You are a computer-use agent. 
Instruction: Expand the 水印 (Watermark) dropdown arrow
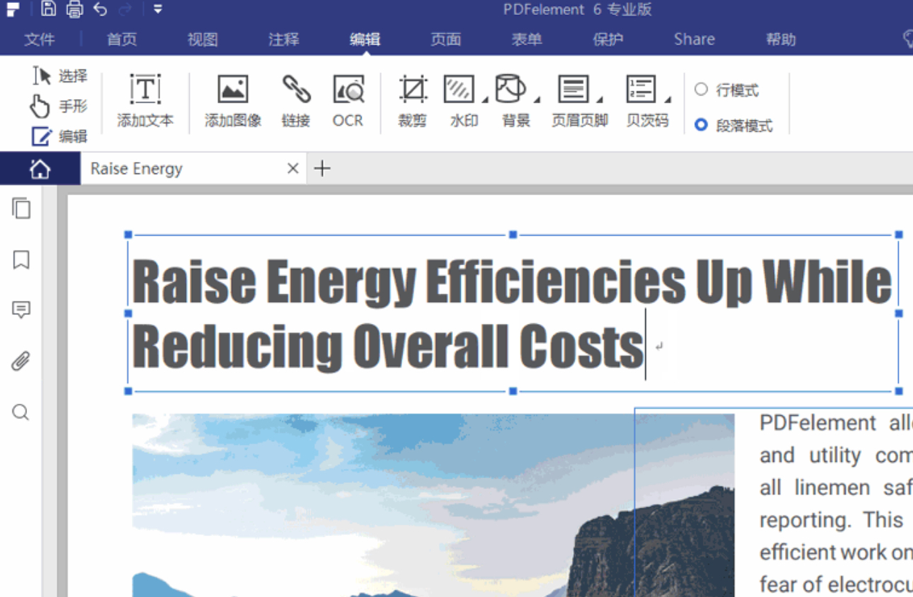click(x=485, y=100)
